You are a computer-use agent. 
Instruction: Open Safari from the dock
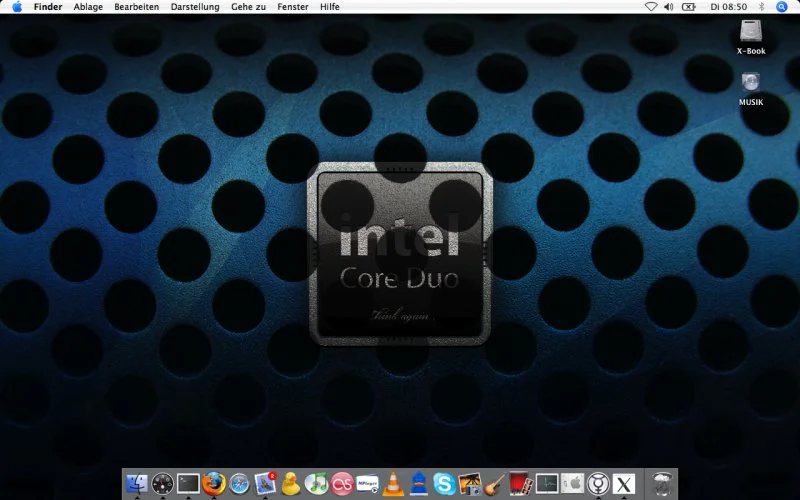(x=239, y=484)
